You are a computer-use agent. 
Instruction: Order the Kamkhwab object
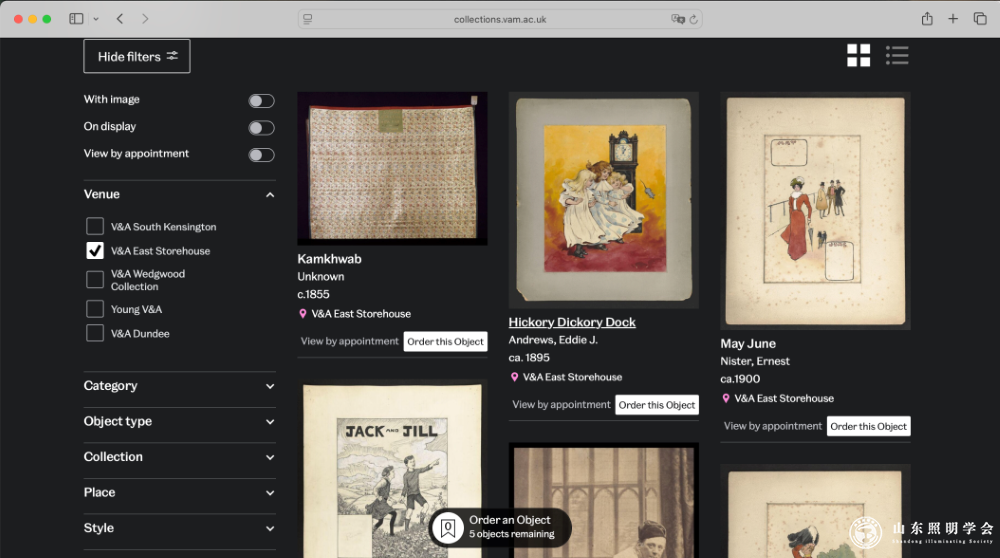[445, 341]
